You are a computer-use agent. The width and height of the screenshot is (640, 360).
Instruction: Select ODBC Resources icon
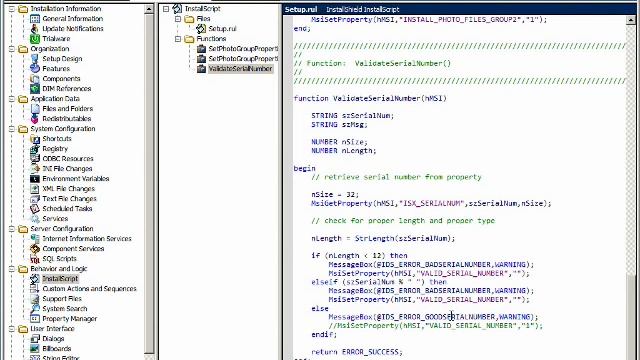(35, 158)
